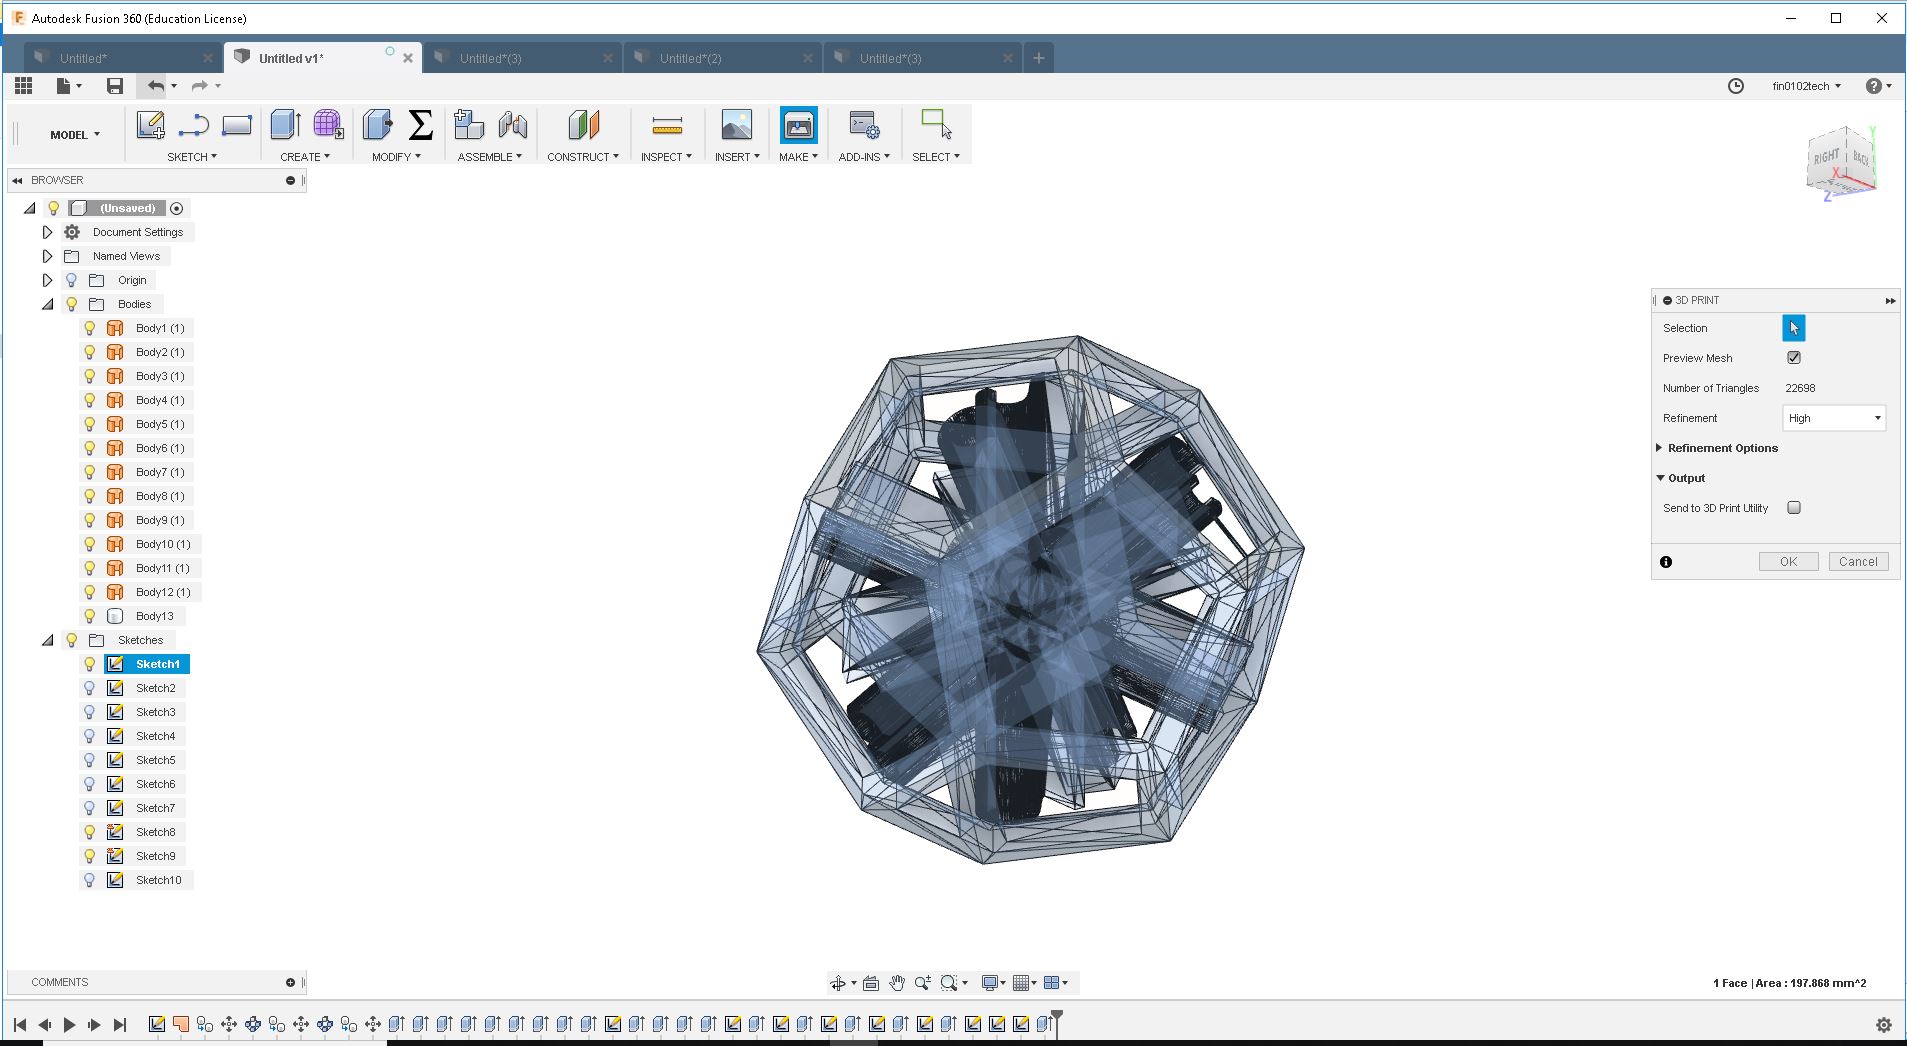Click the Extrude tool icon

[x=285, y=125]
